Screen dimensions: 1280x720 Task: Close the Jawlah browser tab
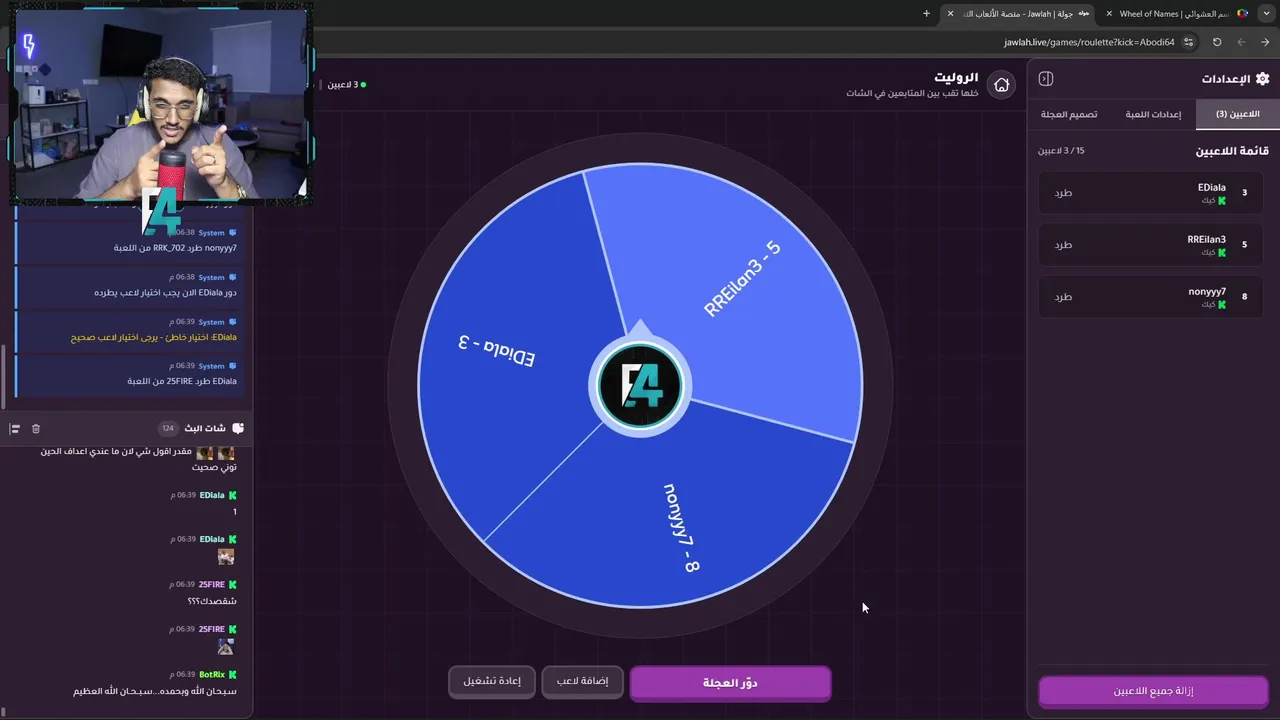(950, 14)
